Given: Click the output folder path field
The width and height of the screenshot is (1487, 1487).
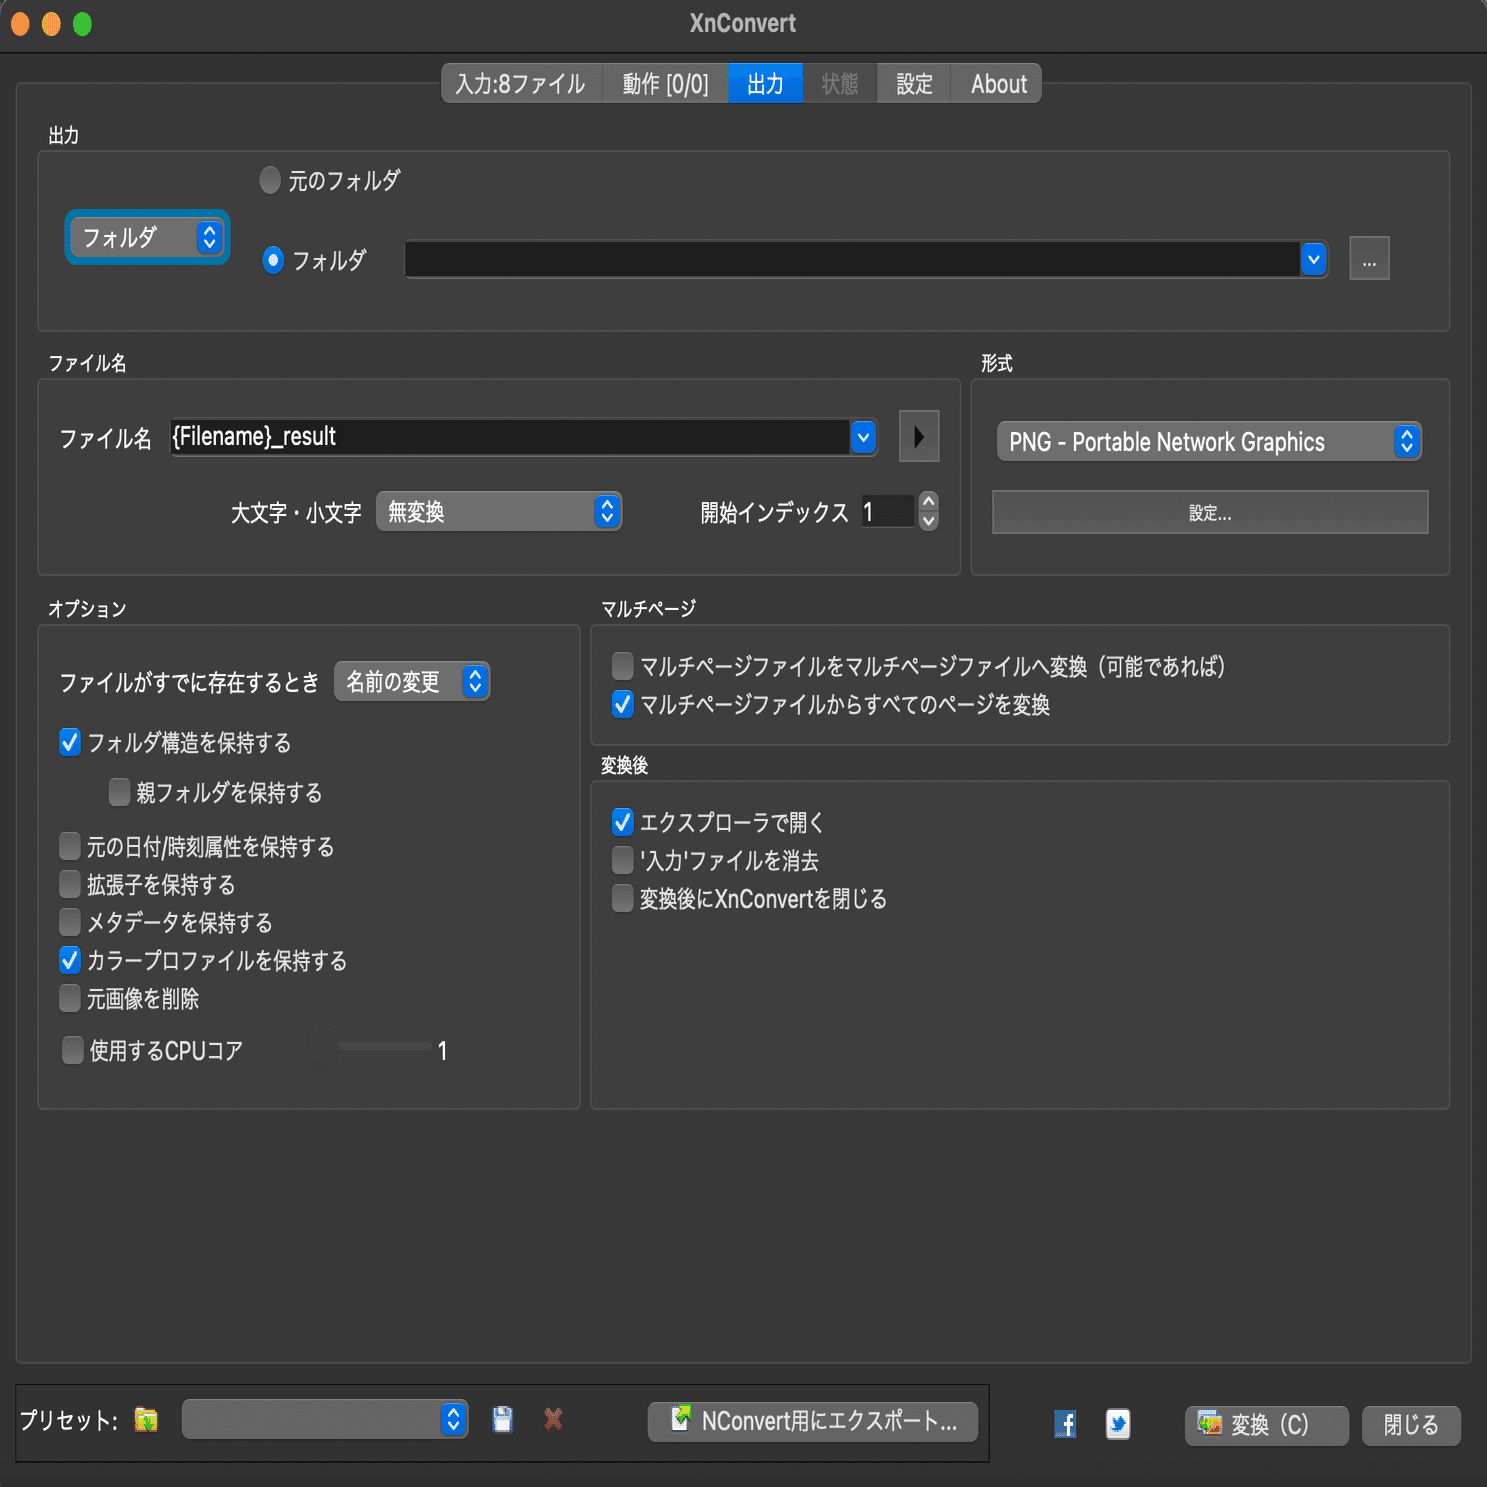Looking at the screenshot, I should (852, 259).
